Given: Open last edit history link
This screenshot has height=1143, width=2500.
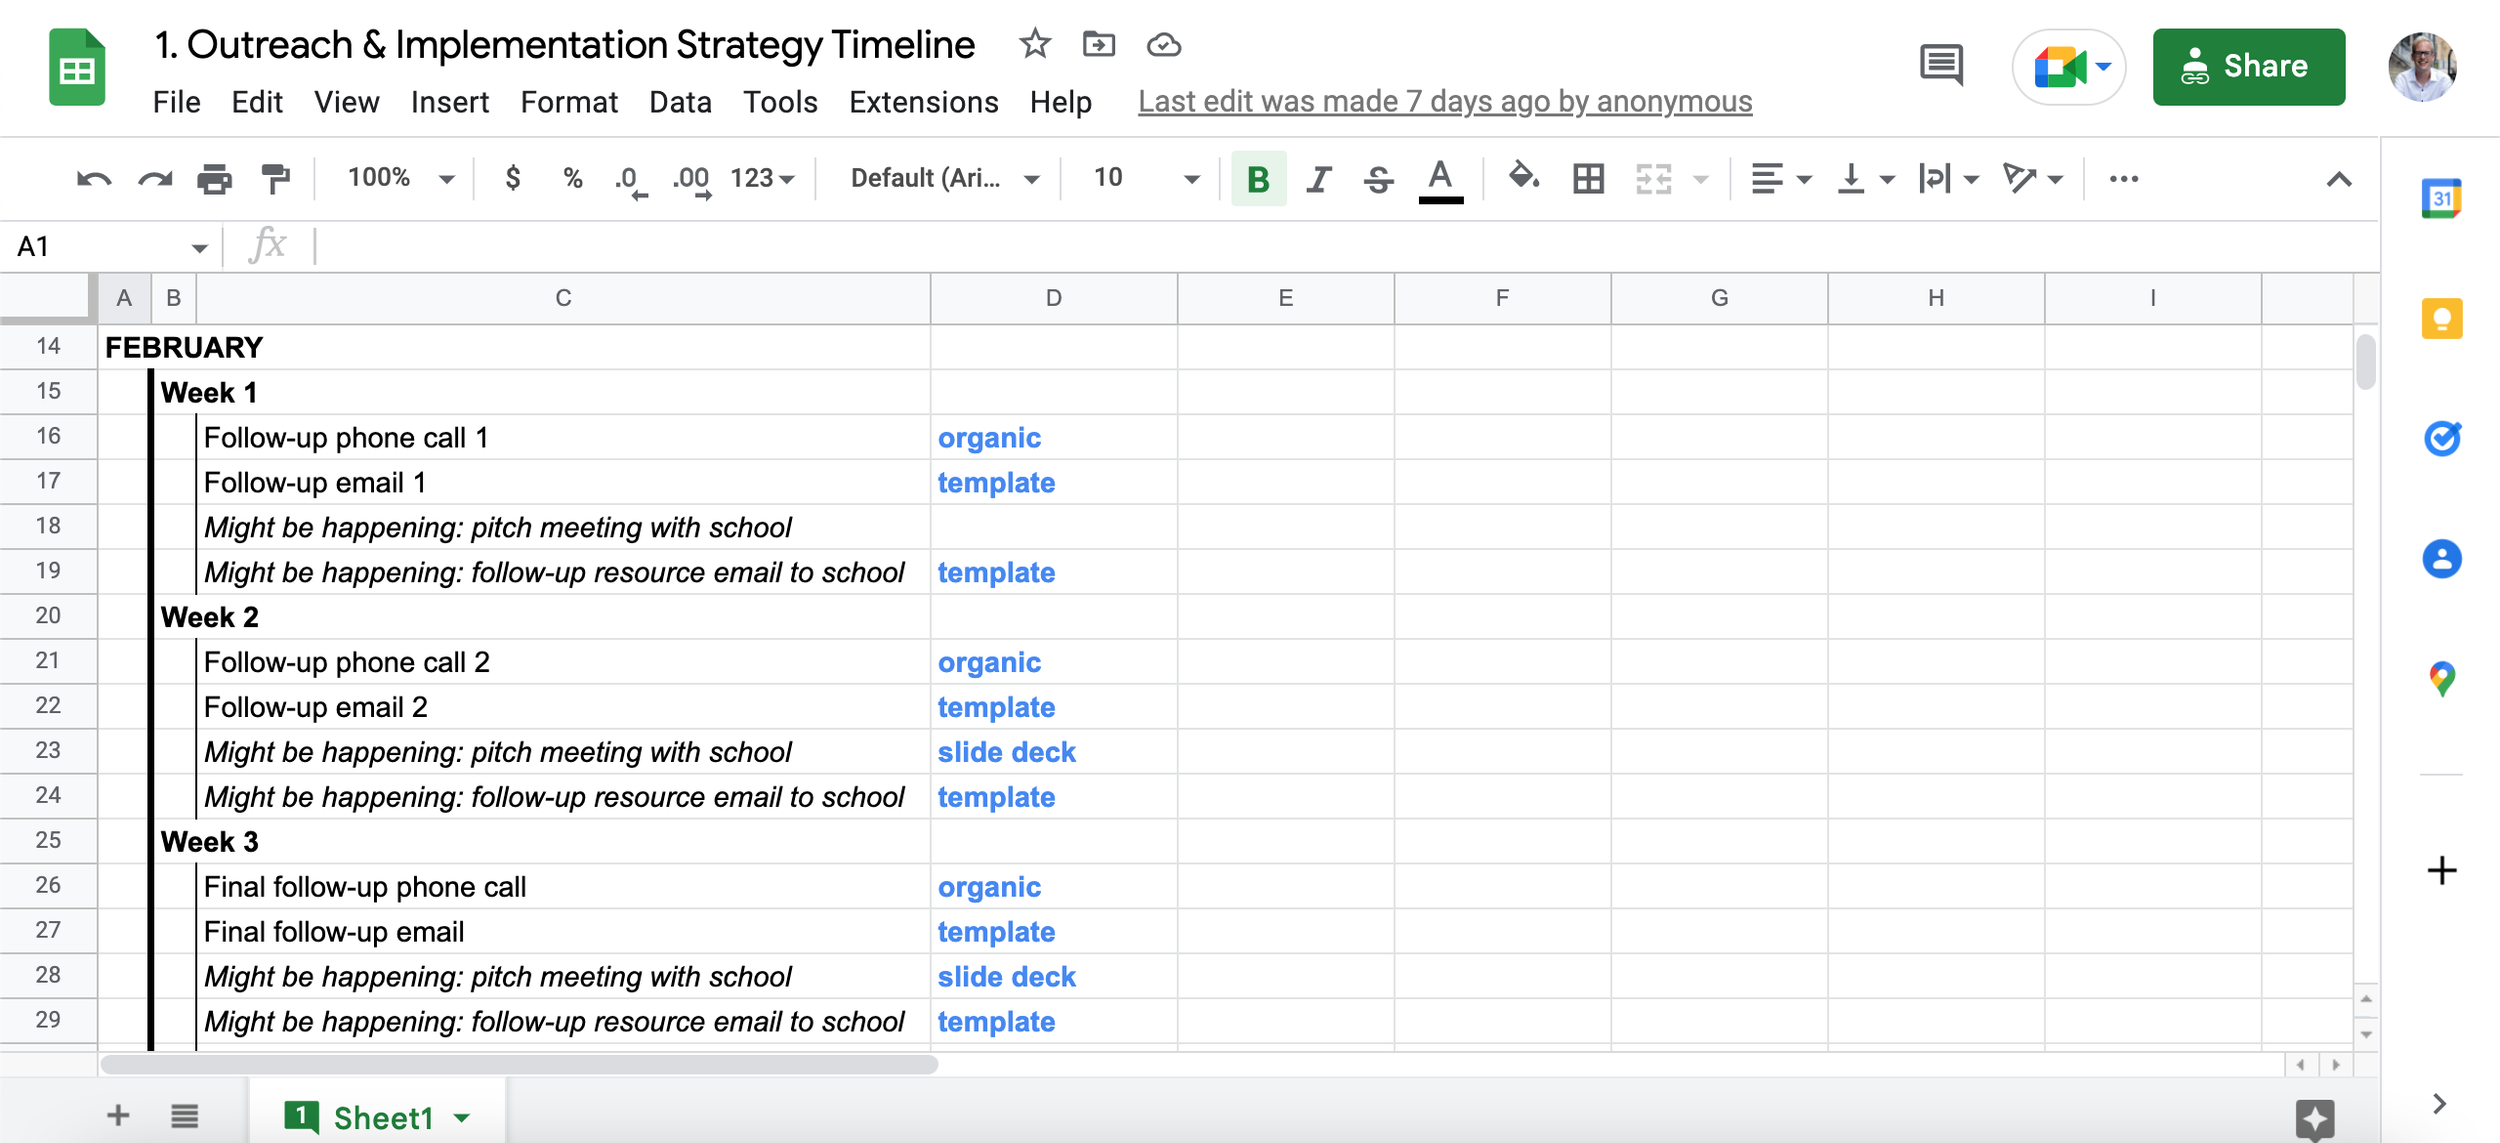Looking at the screenshot, I should tap(1444, 102).
